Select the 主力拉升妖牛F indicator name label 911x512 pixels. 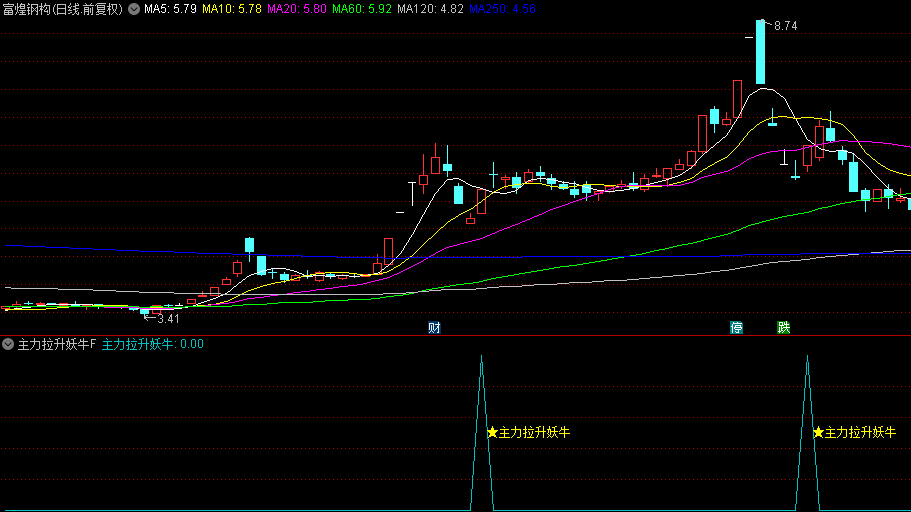tap(56, 344)
